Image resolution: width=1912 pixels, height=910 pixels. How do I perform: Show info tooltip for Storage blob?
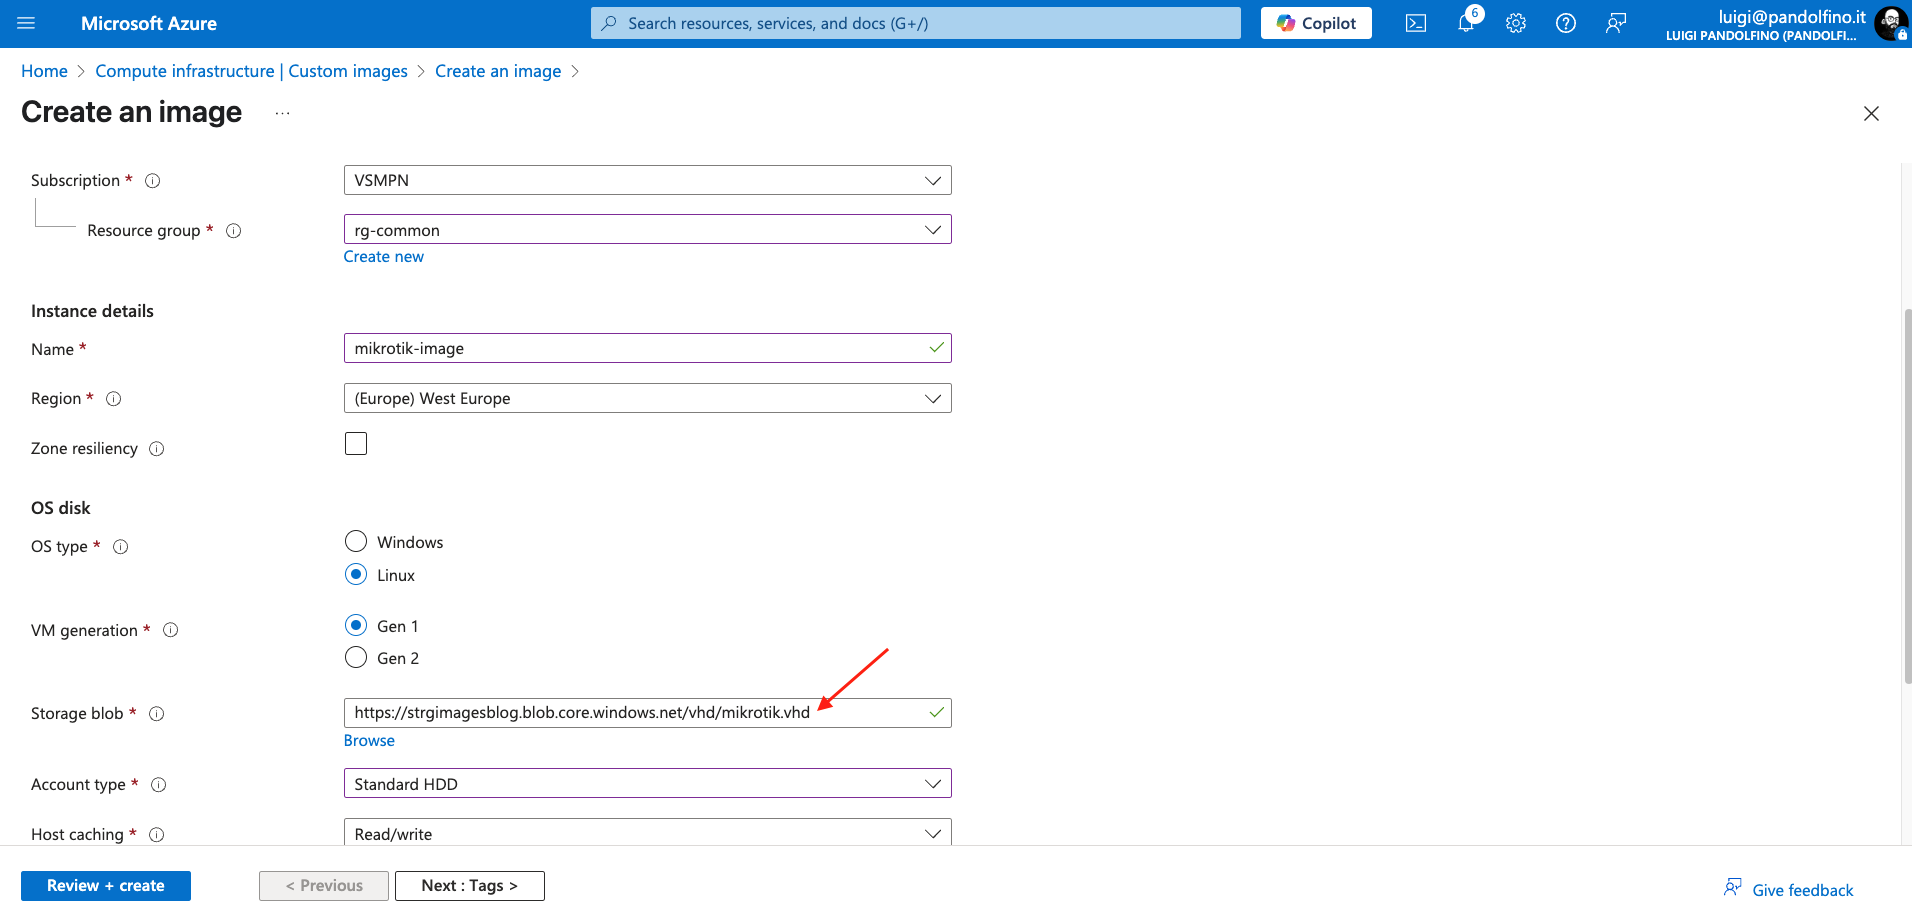(157, 714)
